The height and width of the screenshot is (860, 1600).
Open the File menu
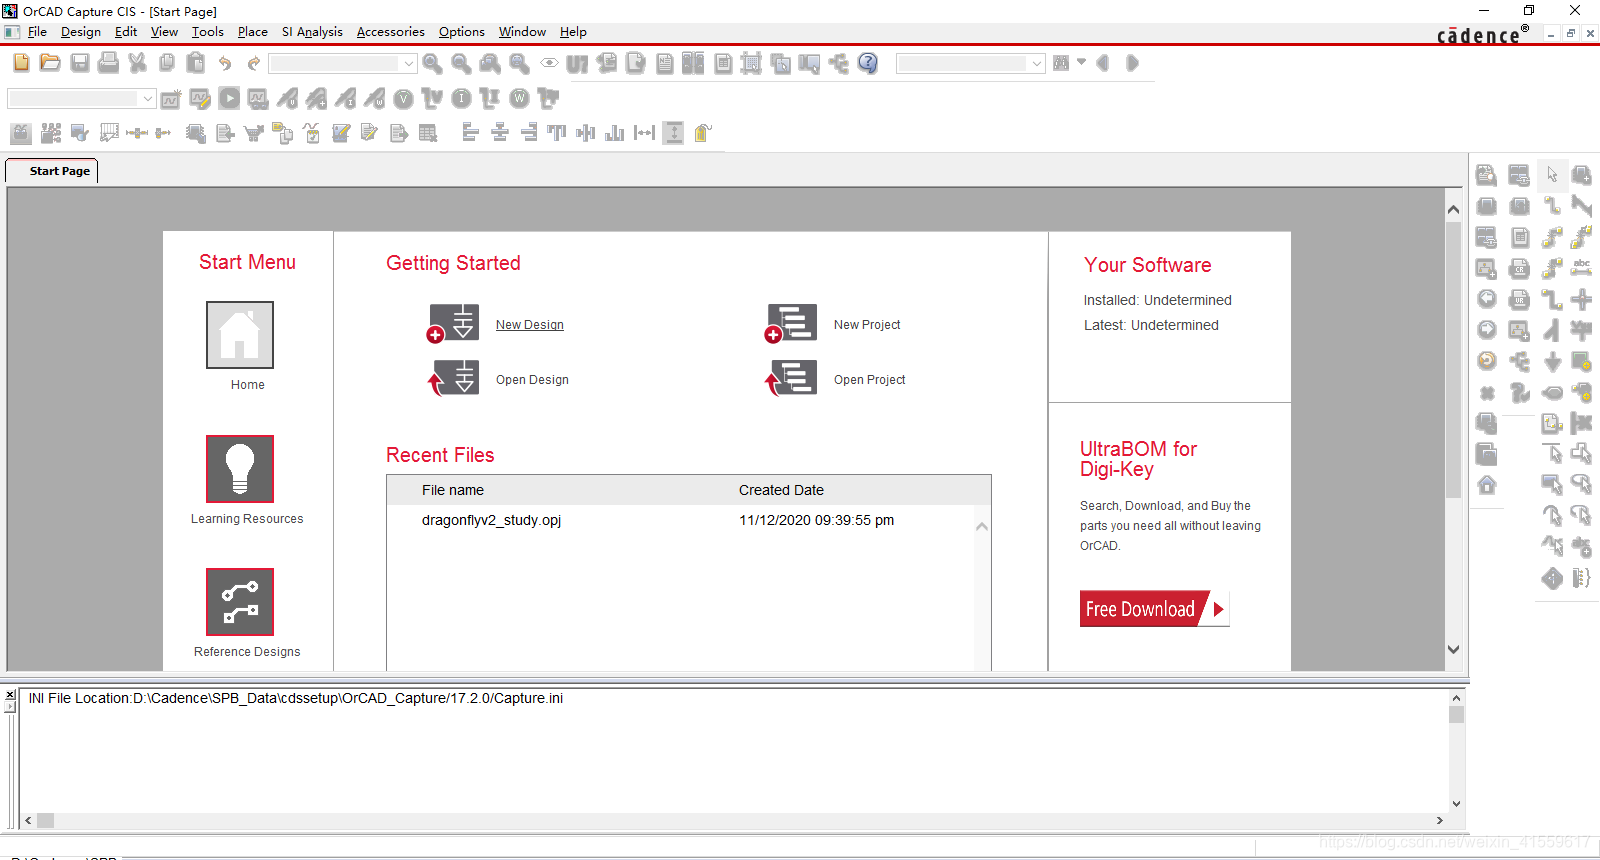(37, 32)
